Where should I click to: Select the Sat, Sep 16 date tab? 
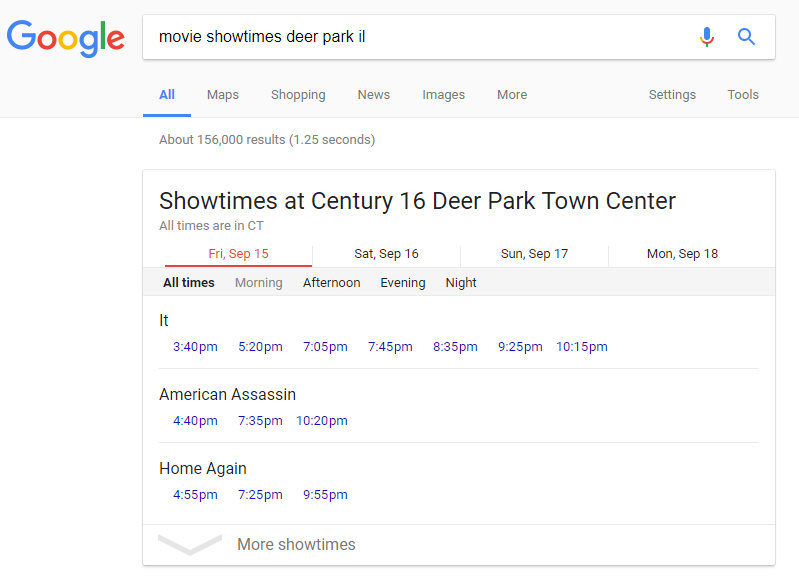click(x=386, y=254)
